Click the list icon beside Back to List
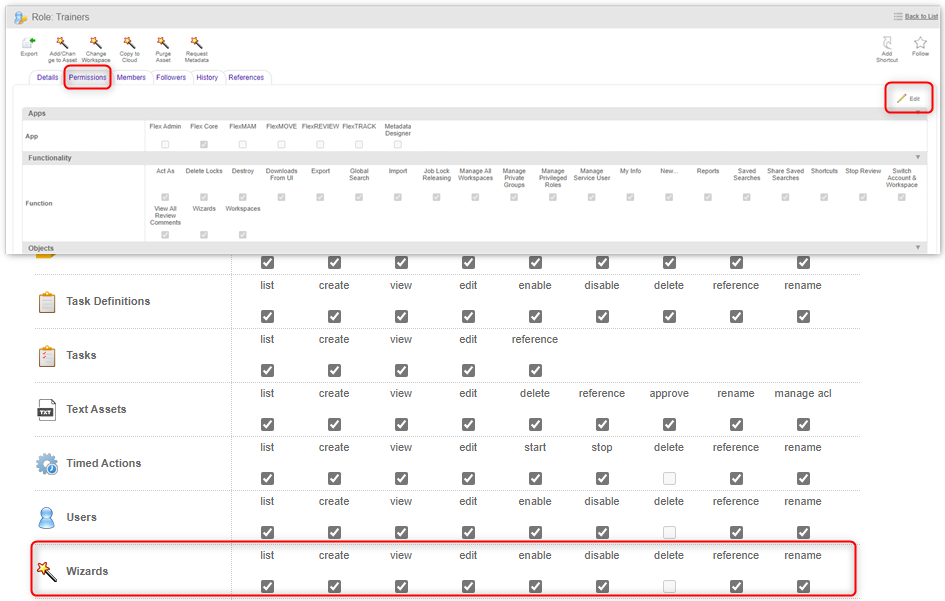Image resolution: width=945 pixels, height=601 pixels. pyautogui.click(x=898, y=17)
